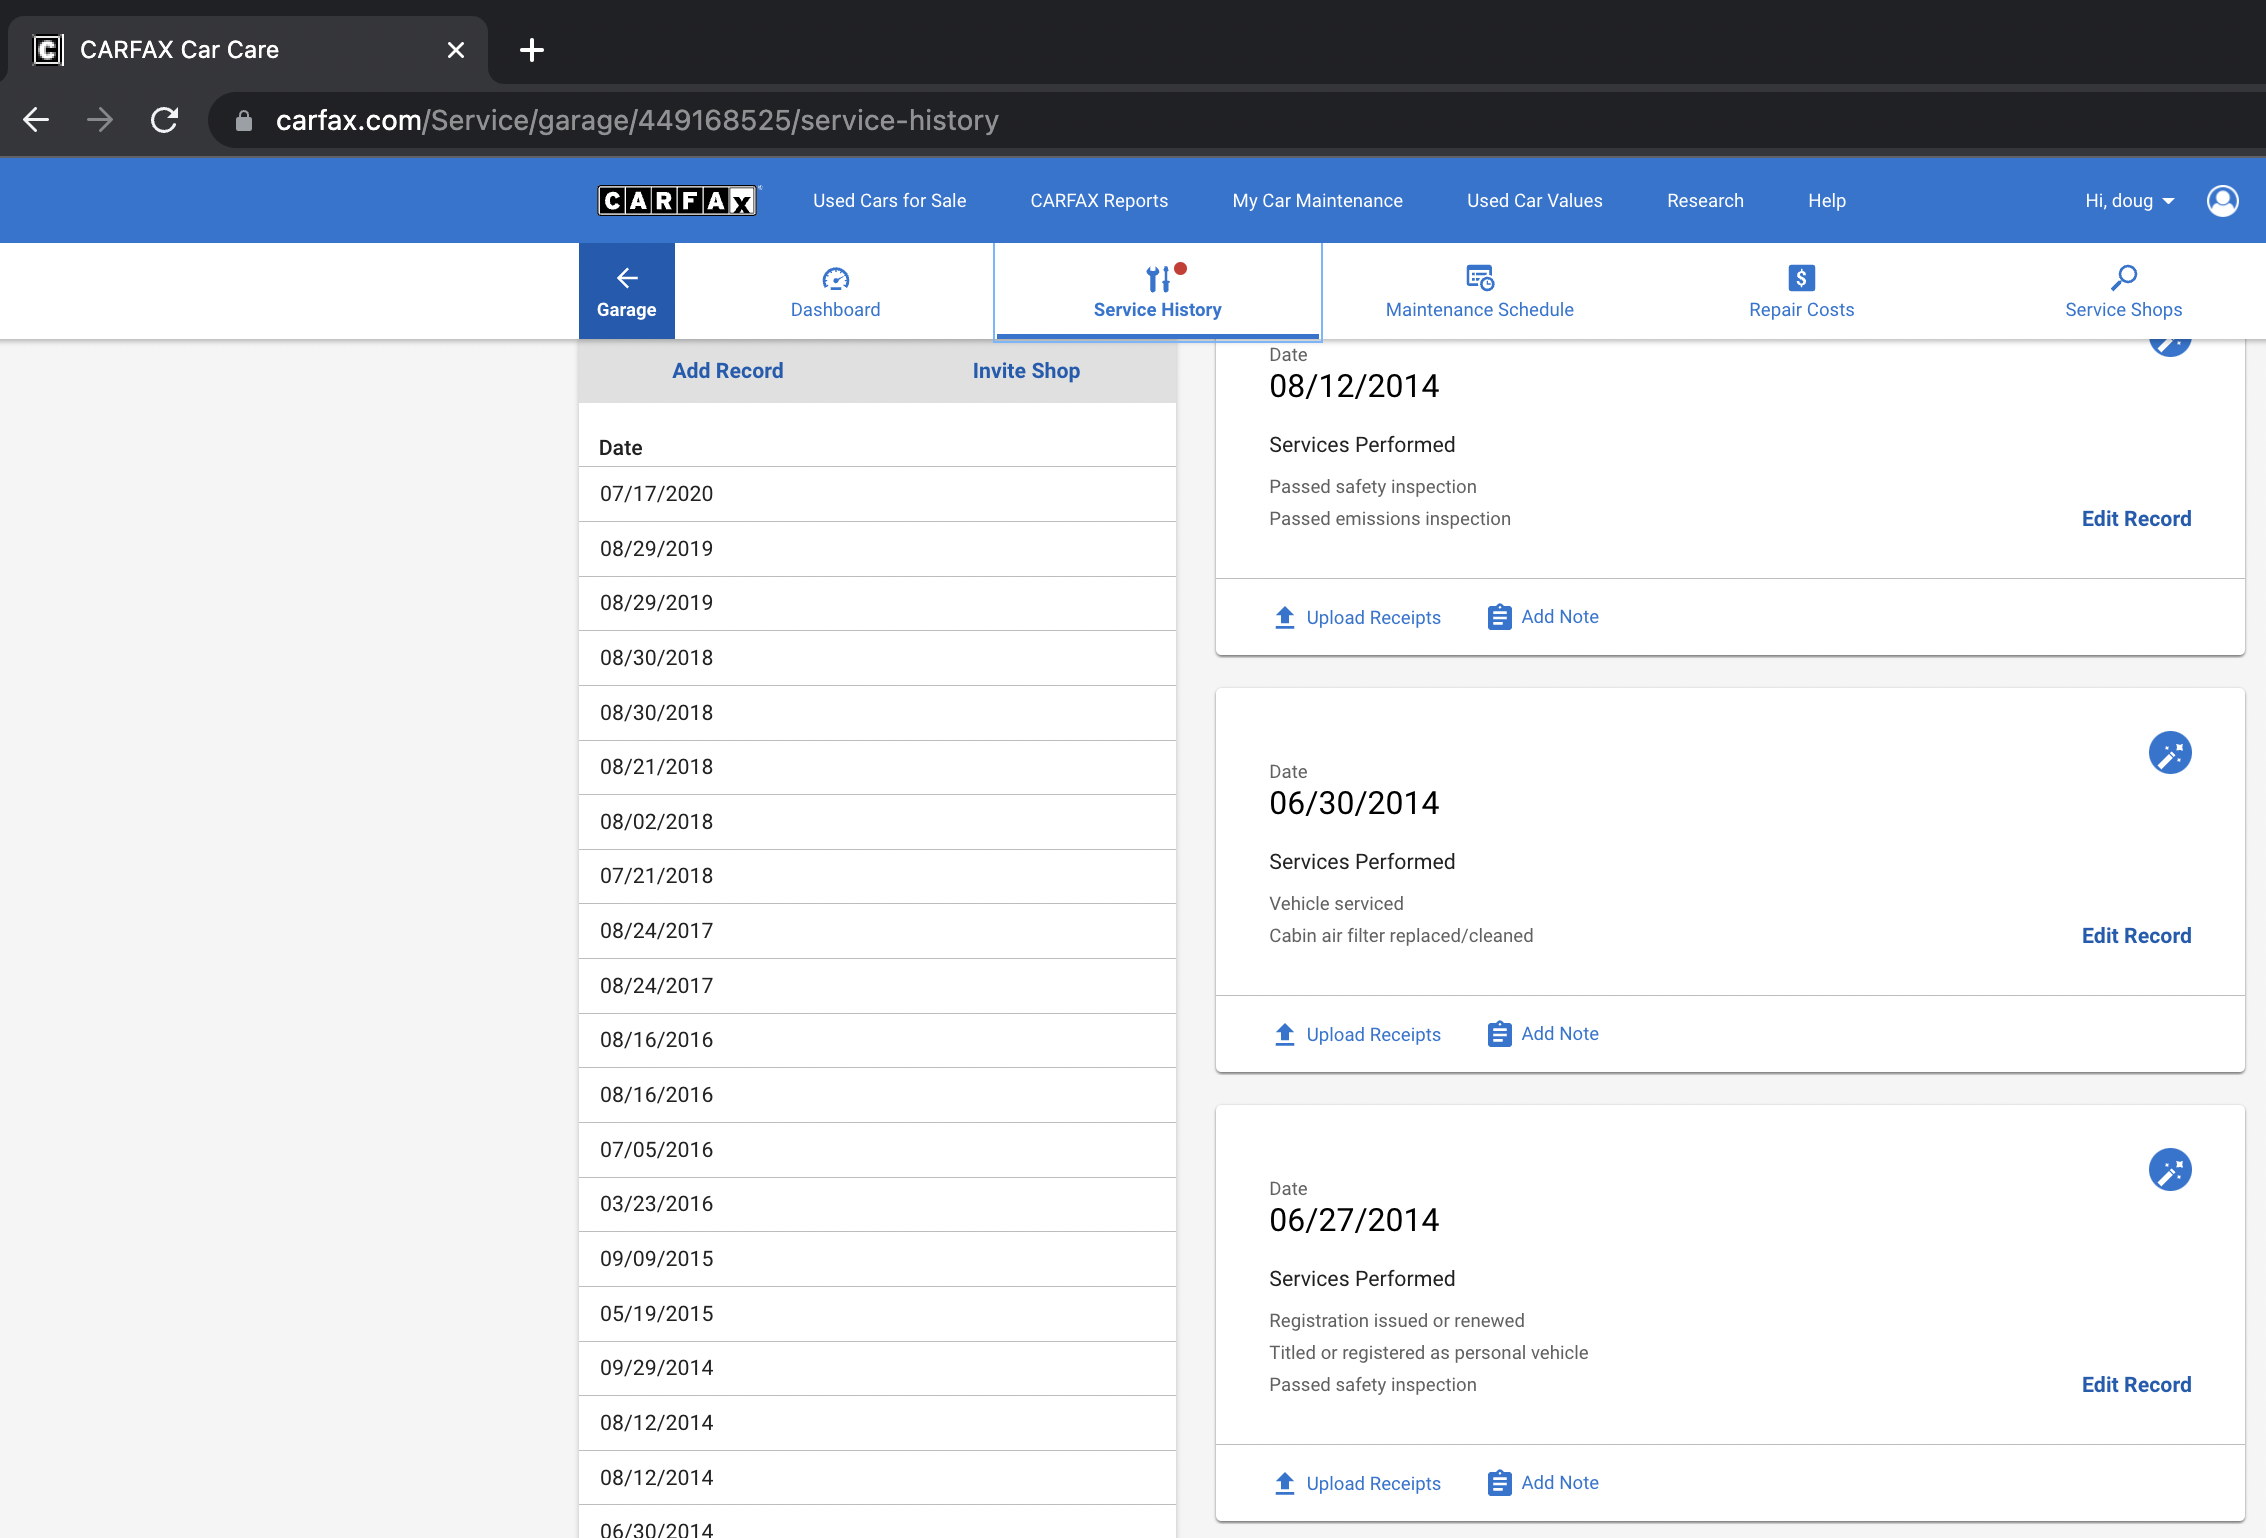2266x1538 pixels.
Task: Open Used Cars for Sale menu
Action: pyautogui.click(x=889, y=201)
